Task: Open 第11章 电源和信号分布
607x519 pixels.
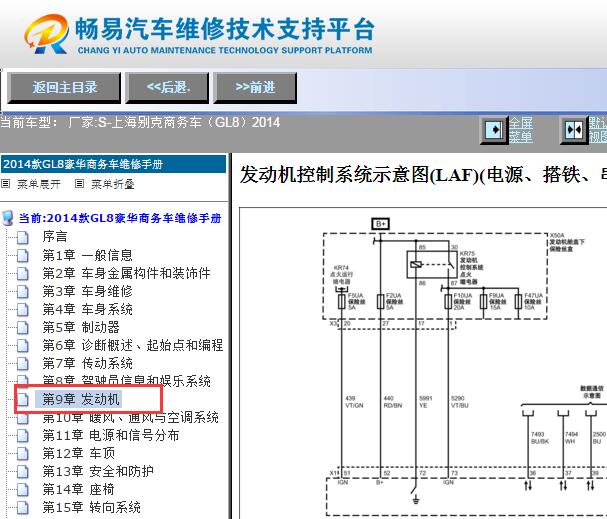Action: click(111, 435)
